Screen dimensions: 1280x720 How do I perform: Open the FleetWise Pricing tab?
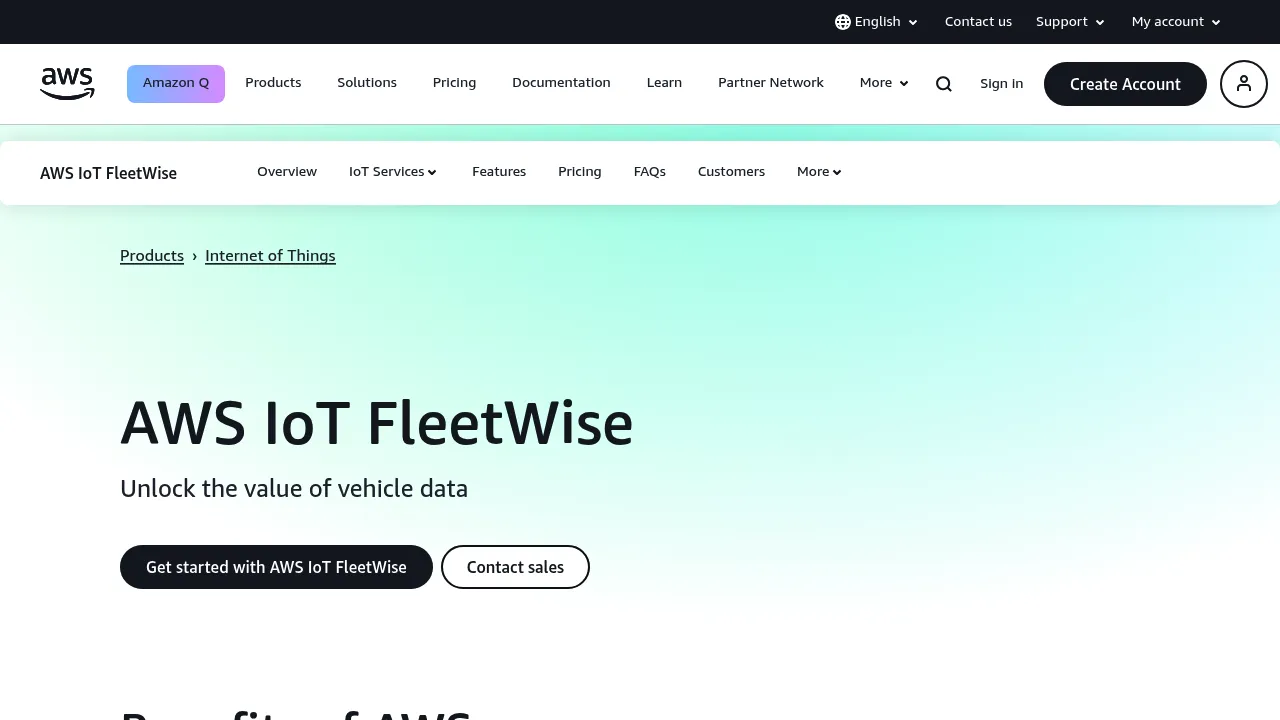point(580,172)
